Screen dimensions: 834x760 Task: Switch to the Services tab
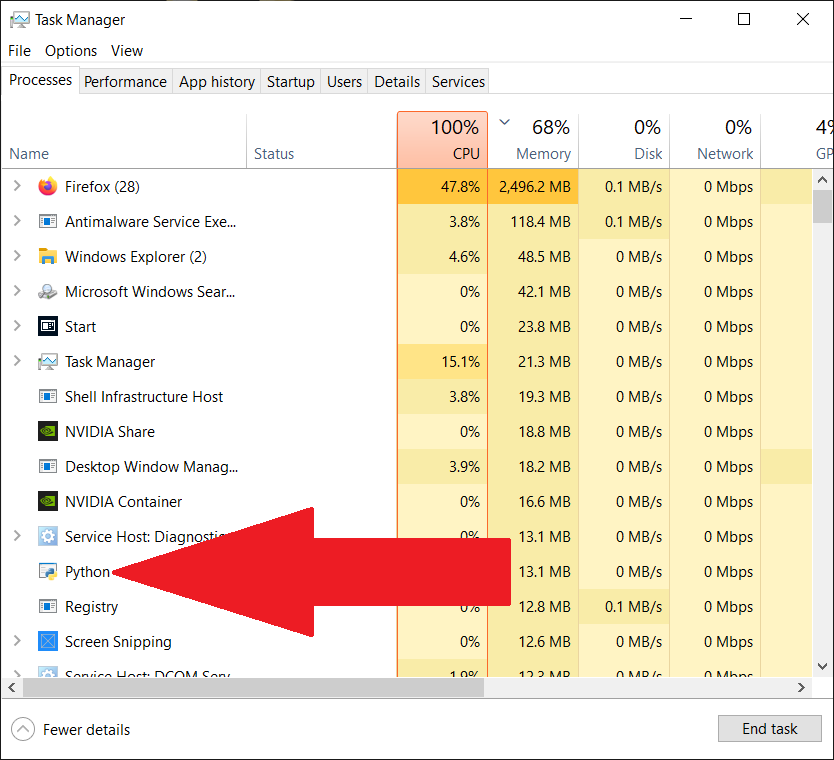(458, 81)
